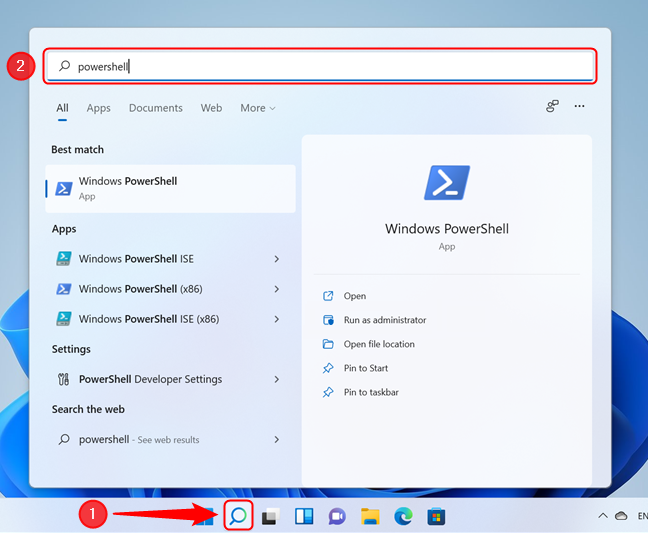Image resolution: width=648 pixels, height=533 pixels.
Task: Click the Pin to taskbar pin icon
Action: (x=328, y=392)
